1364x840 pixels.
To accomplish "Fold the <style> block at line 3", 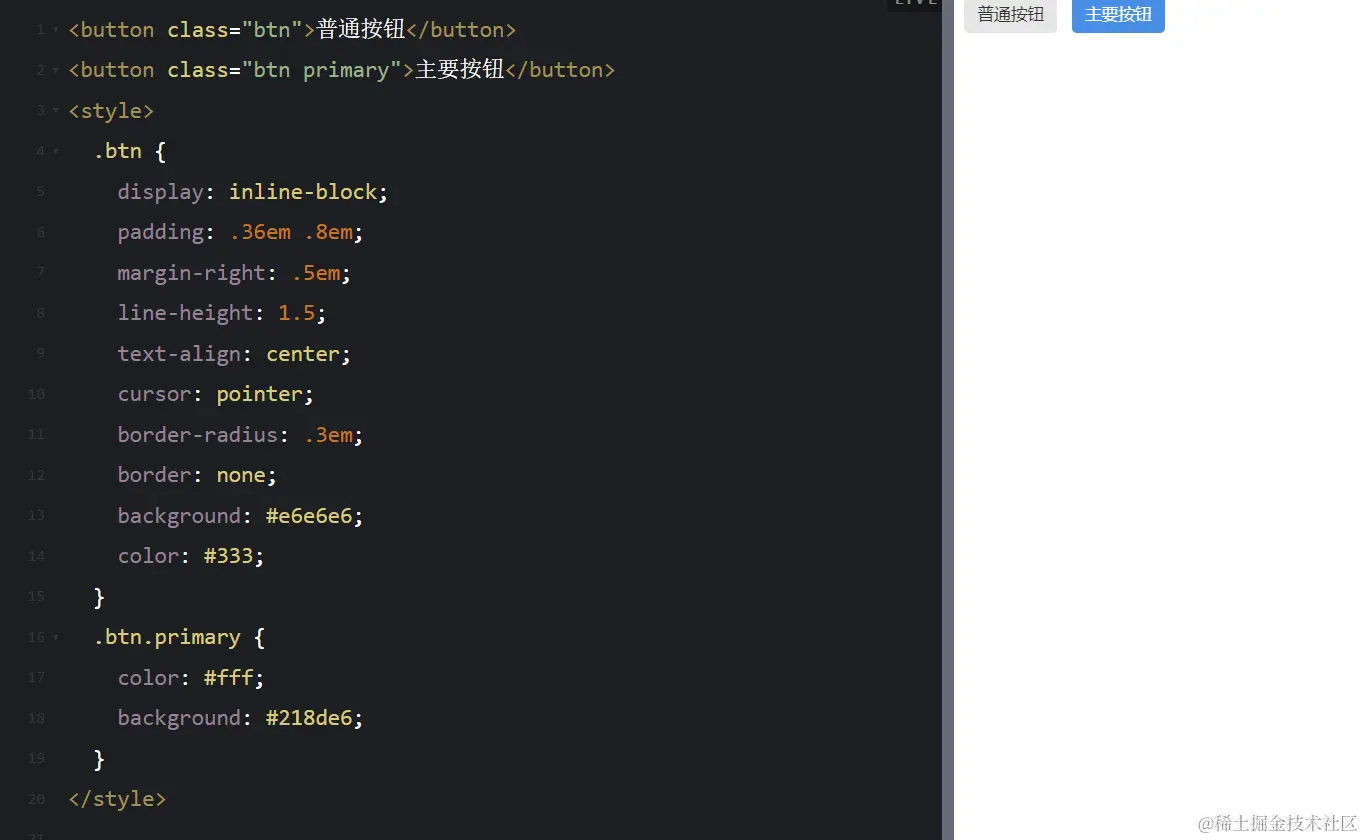I will click(56, 111).
